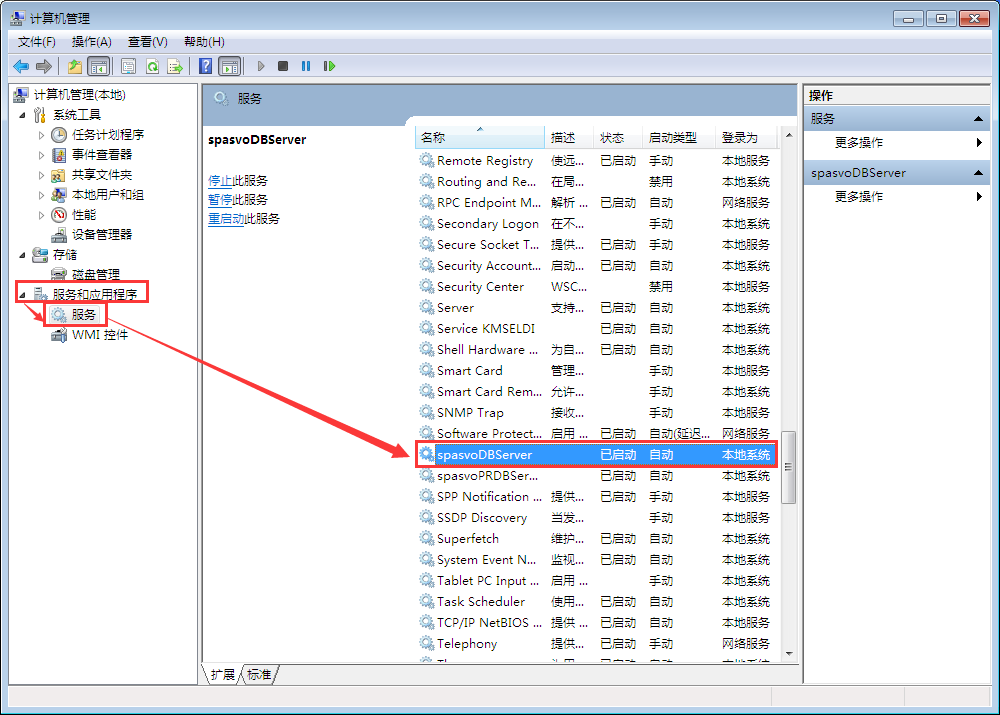Click the Restart Service toolbar icon
Image resolution: width=1000 pixels, height=715 pixels.
pyautogui.click(x=329, y=66)
